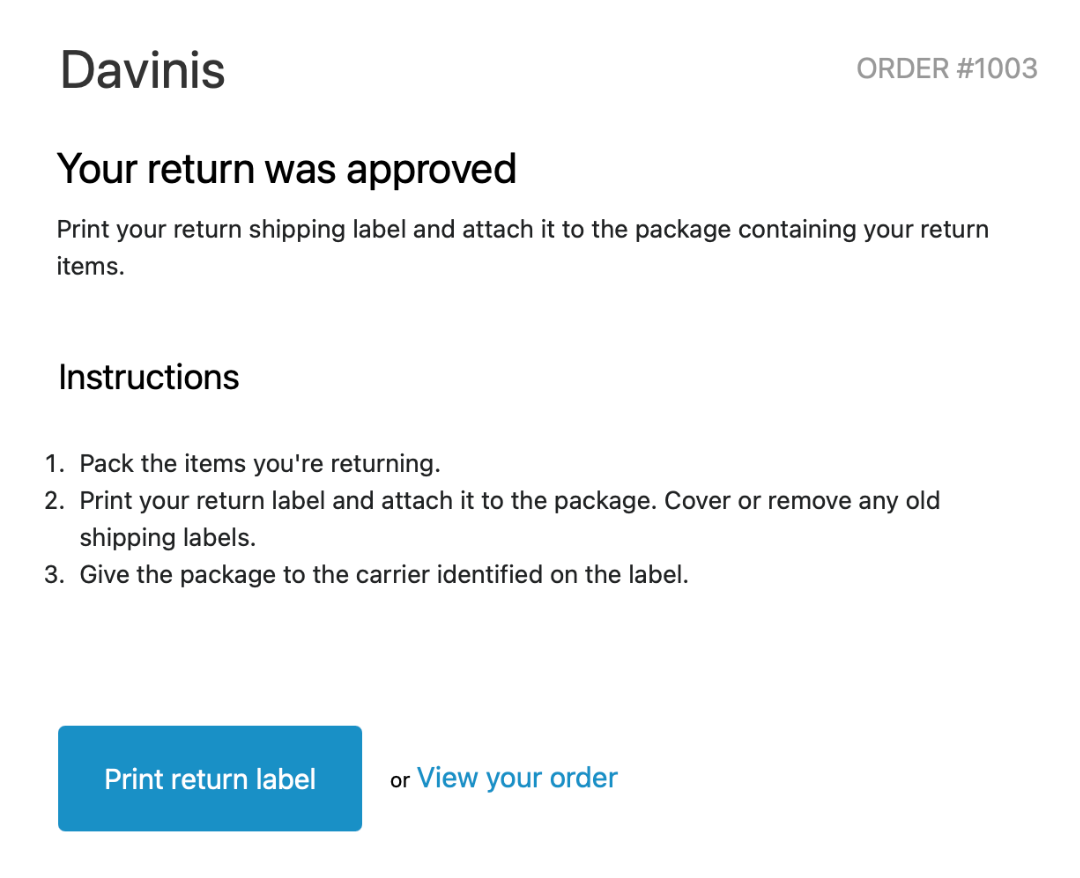Click list number 1 in Instructions

[54, 464]
